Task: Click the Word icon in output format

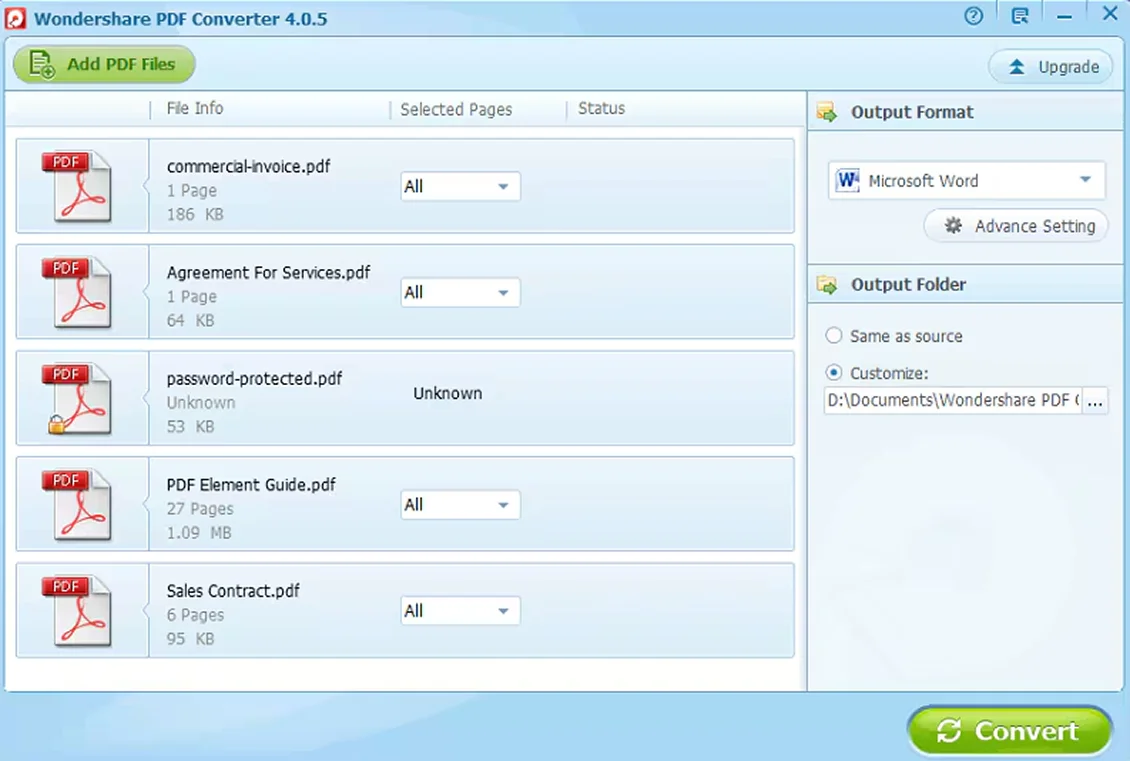Action: pos(848,180)
